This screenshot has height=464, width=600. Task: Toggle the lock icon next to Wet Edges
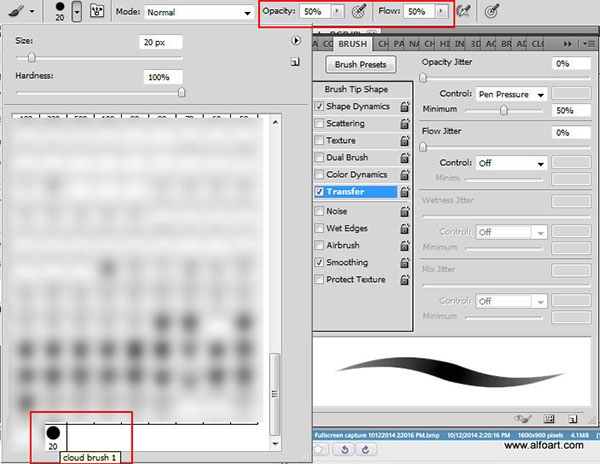click(405, 228)
